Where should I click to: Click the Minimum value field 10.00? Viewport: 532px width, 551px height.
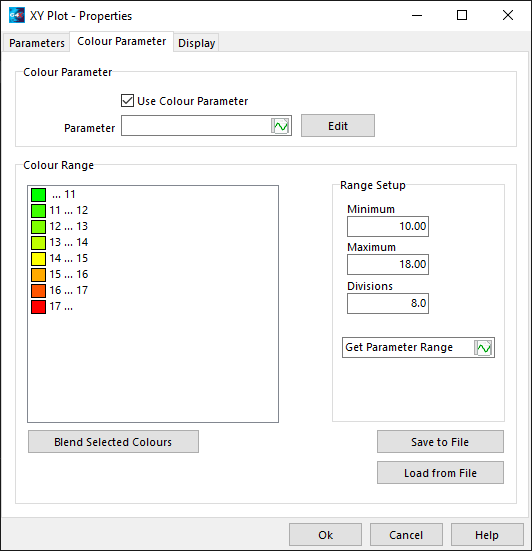click(x=388, y=226)
